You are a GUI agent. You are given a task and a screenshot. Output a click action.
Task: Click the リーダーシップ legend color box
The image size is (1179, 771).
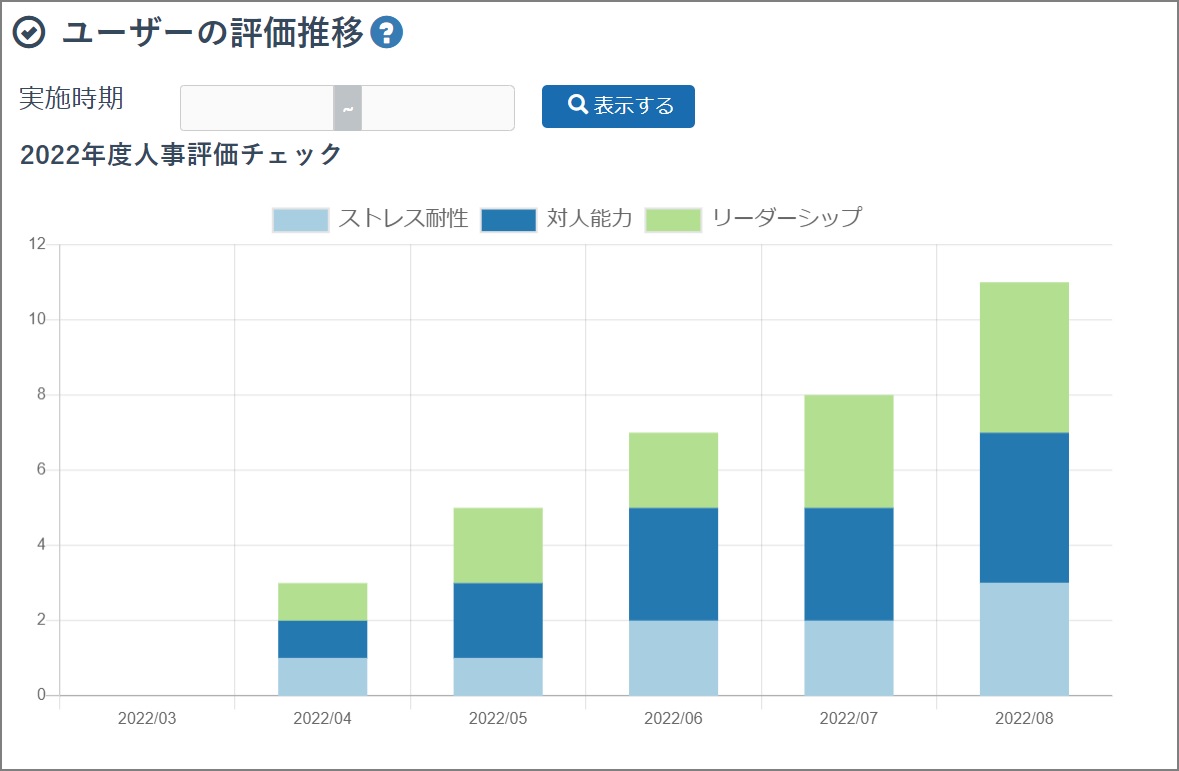(674, 218)
